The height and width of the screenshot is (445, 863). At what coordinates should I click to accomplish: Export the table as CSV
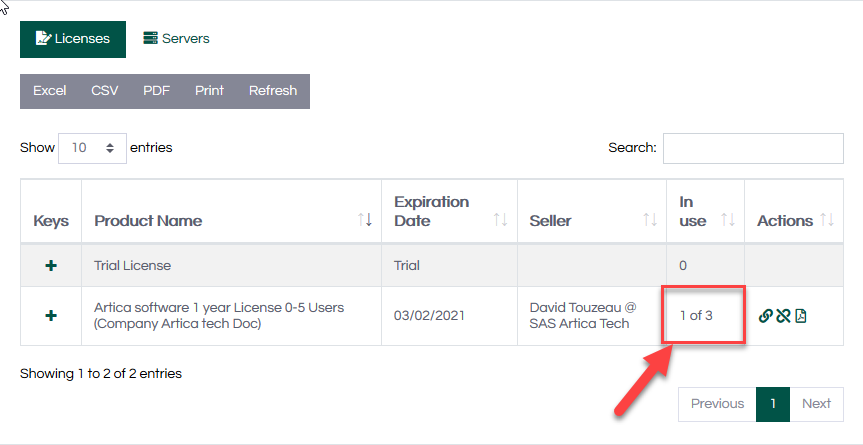click(x=105, y=91)
